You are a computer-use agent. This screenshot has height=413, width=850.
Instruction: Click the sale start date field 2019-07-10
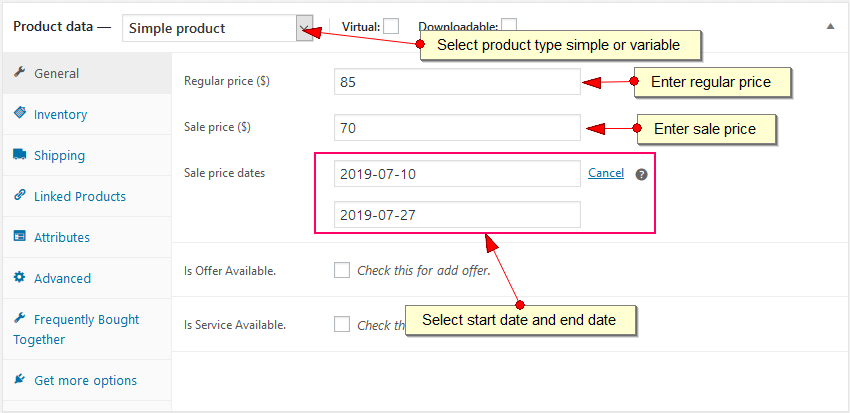tap(457, 174)
